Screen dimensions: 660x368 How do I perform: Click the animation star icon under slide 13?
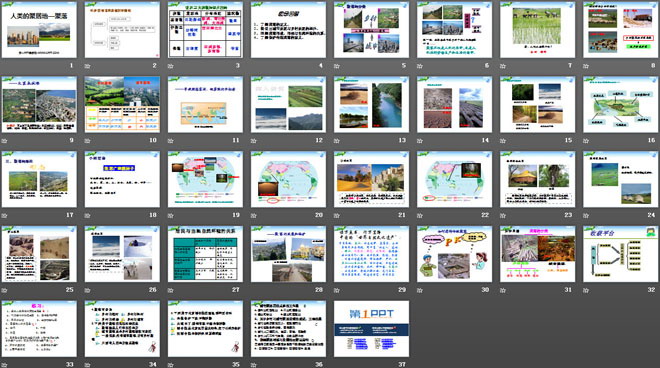tap(337, 141)
